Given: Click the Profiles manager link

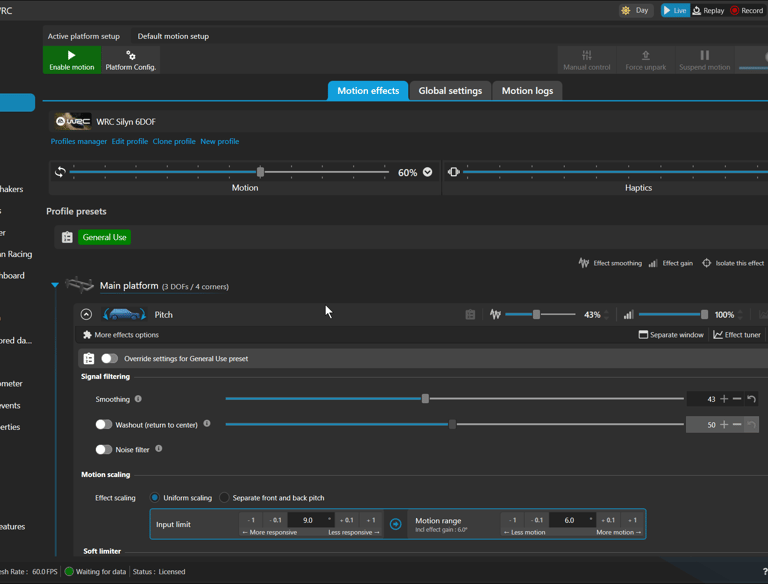Looking at the screenshot, I should click(x=79, y=141).
